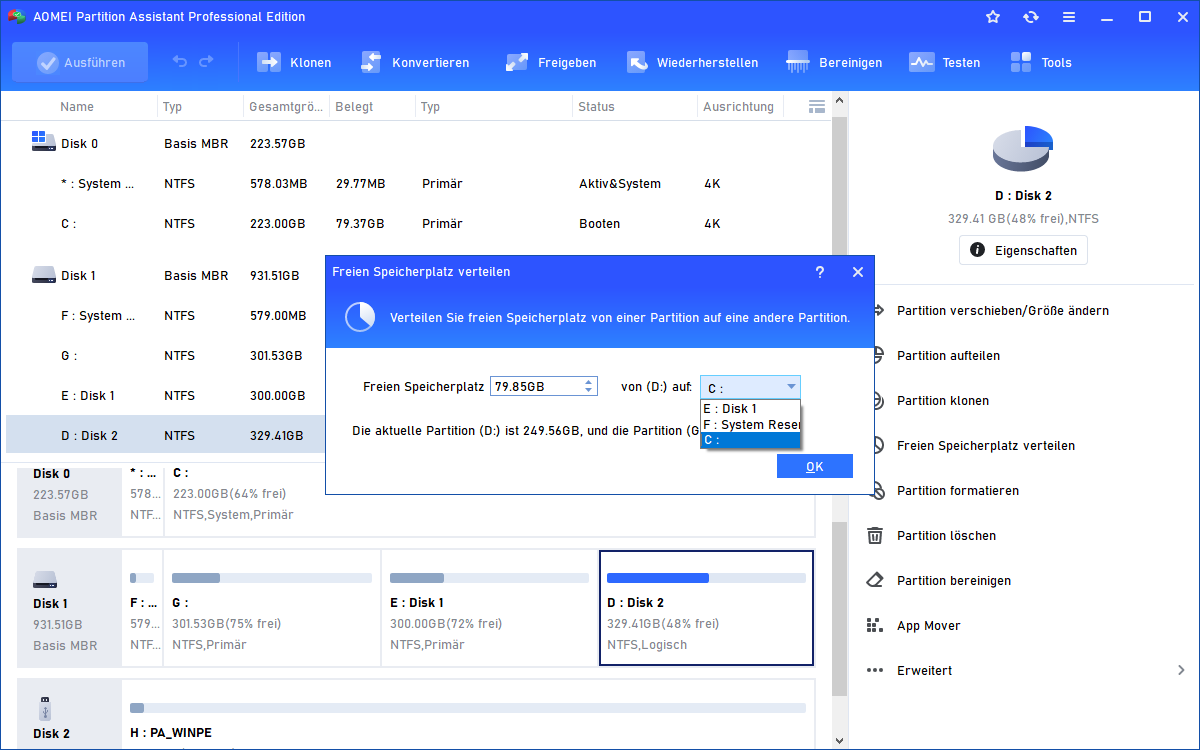Image resolution: width=1200 pixels, height=750 pixels.
Task: Open the Klonen tool
Action: [294, 62]
